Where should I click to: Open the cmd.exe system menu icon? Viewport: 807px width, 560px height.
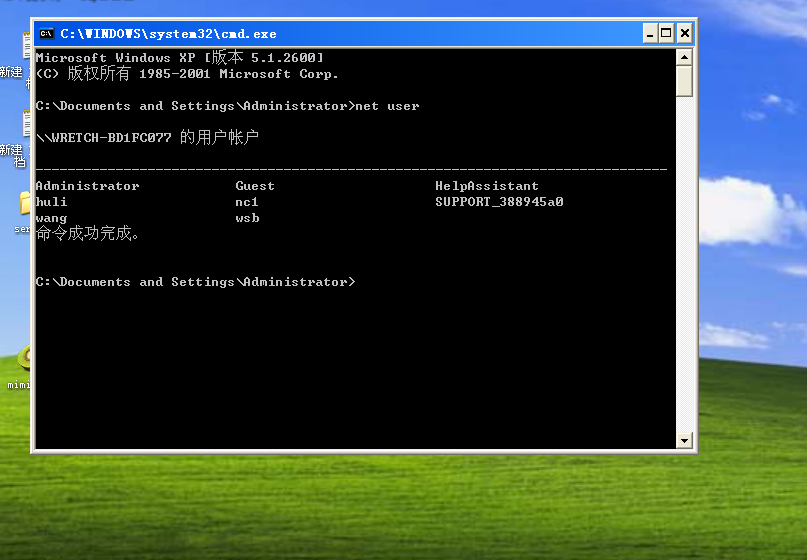(46, 34)
